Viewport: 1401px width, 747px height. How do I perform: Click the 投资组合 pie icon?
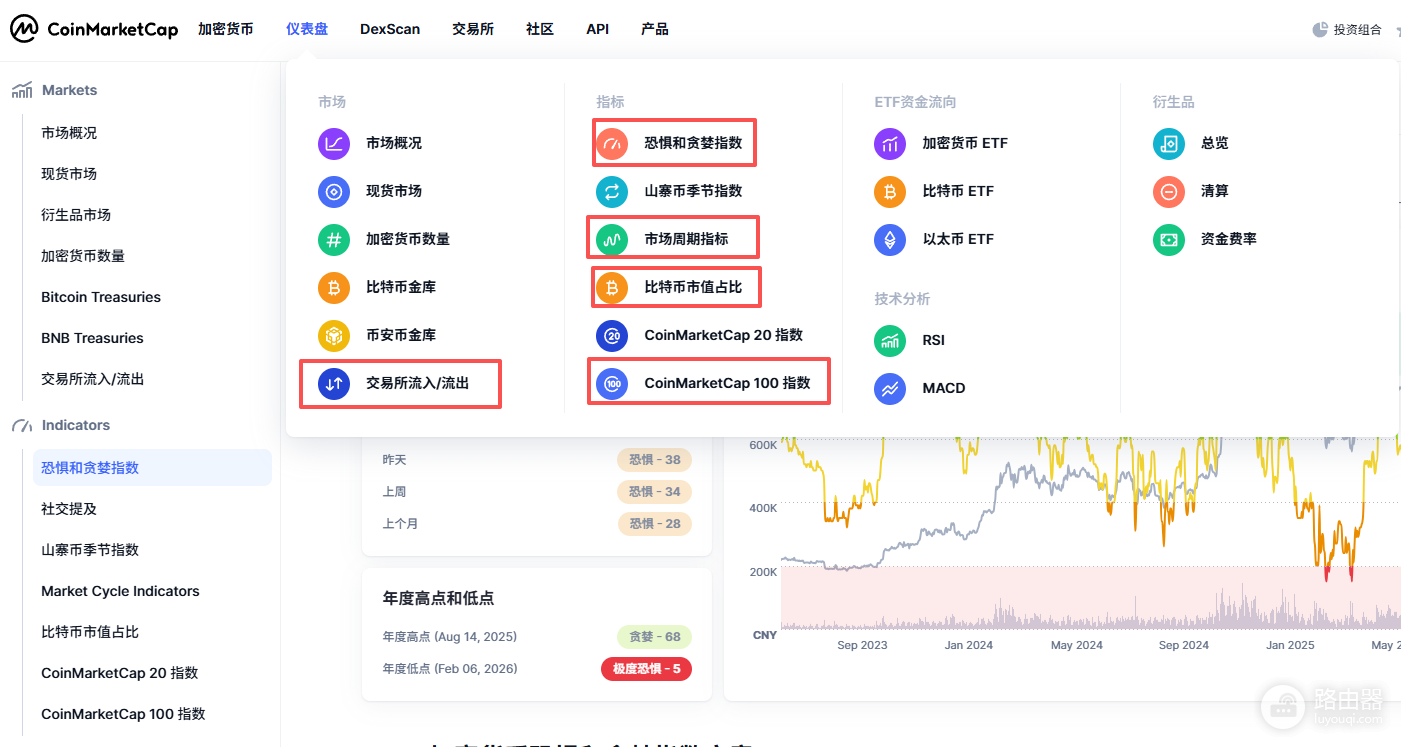(1320, 30)
